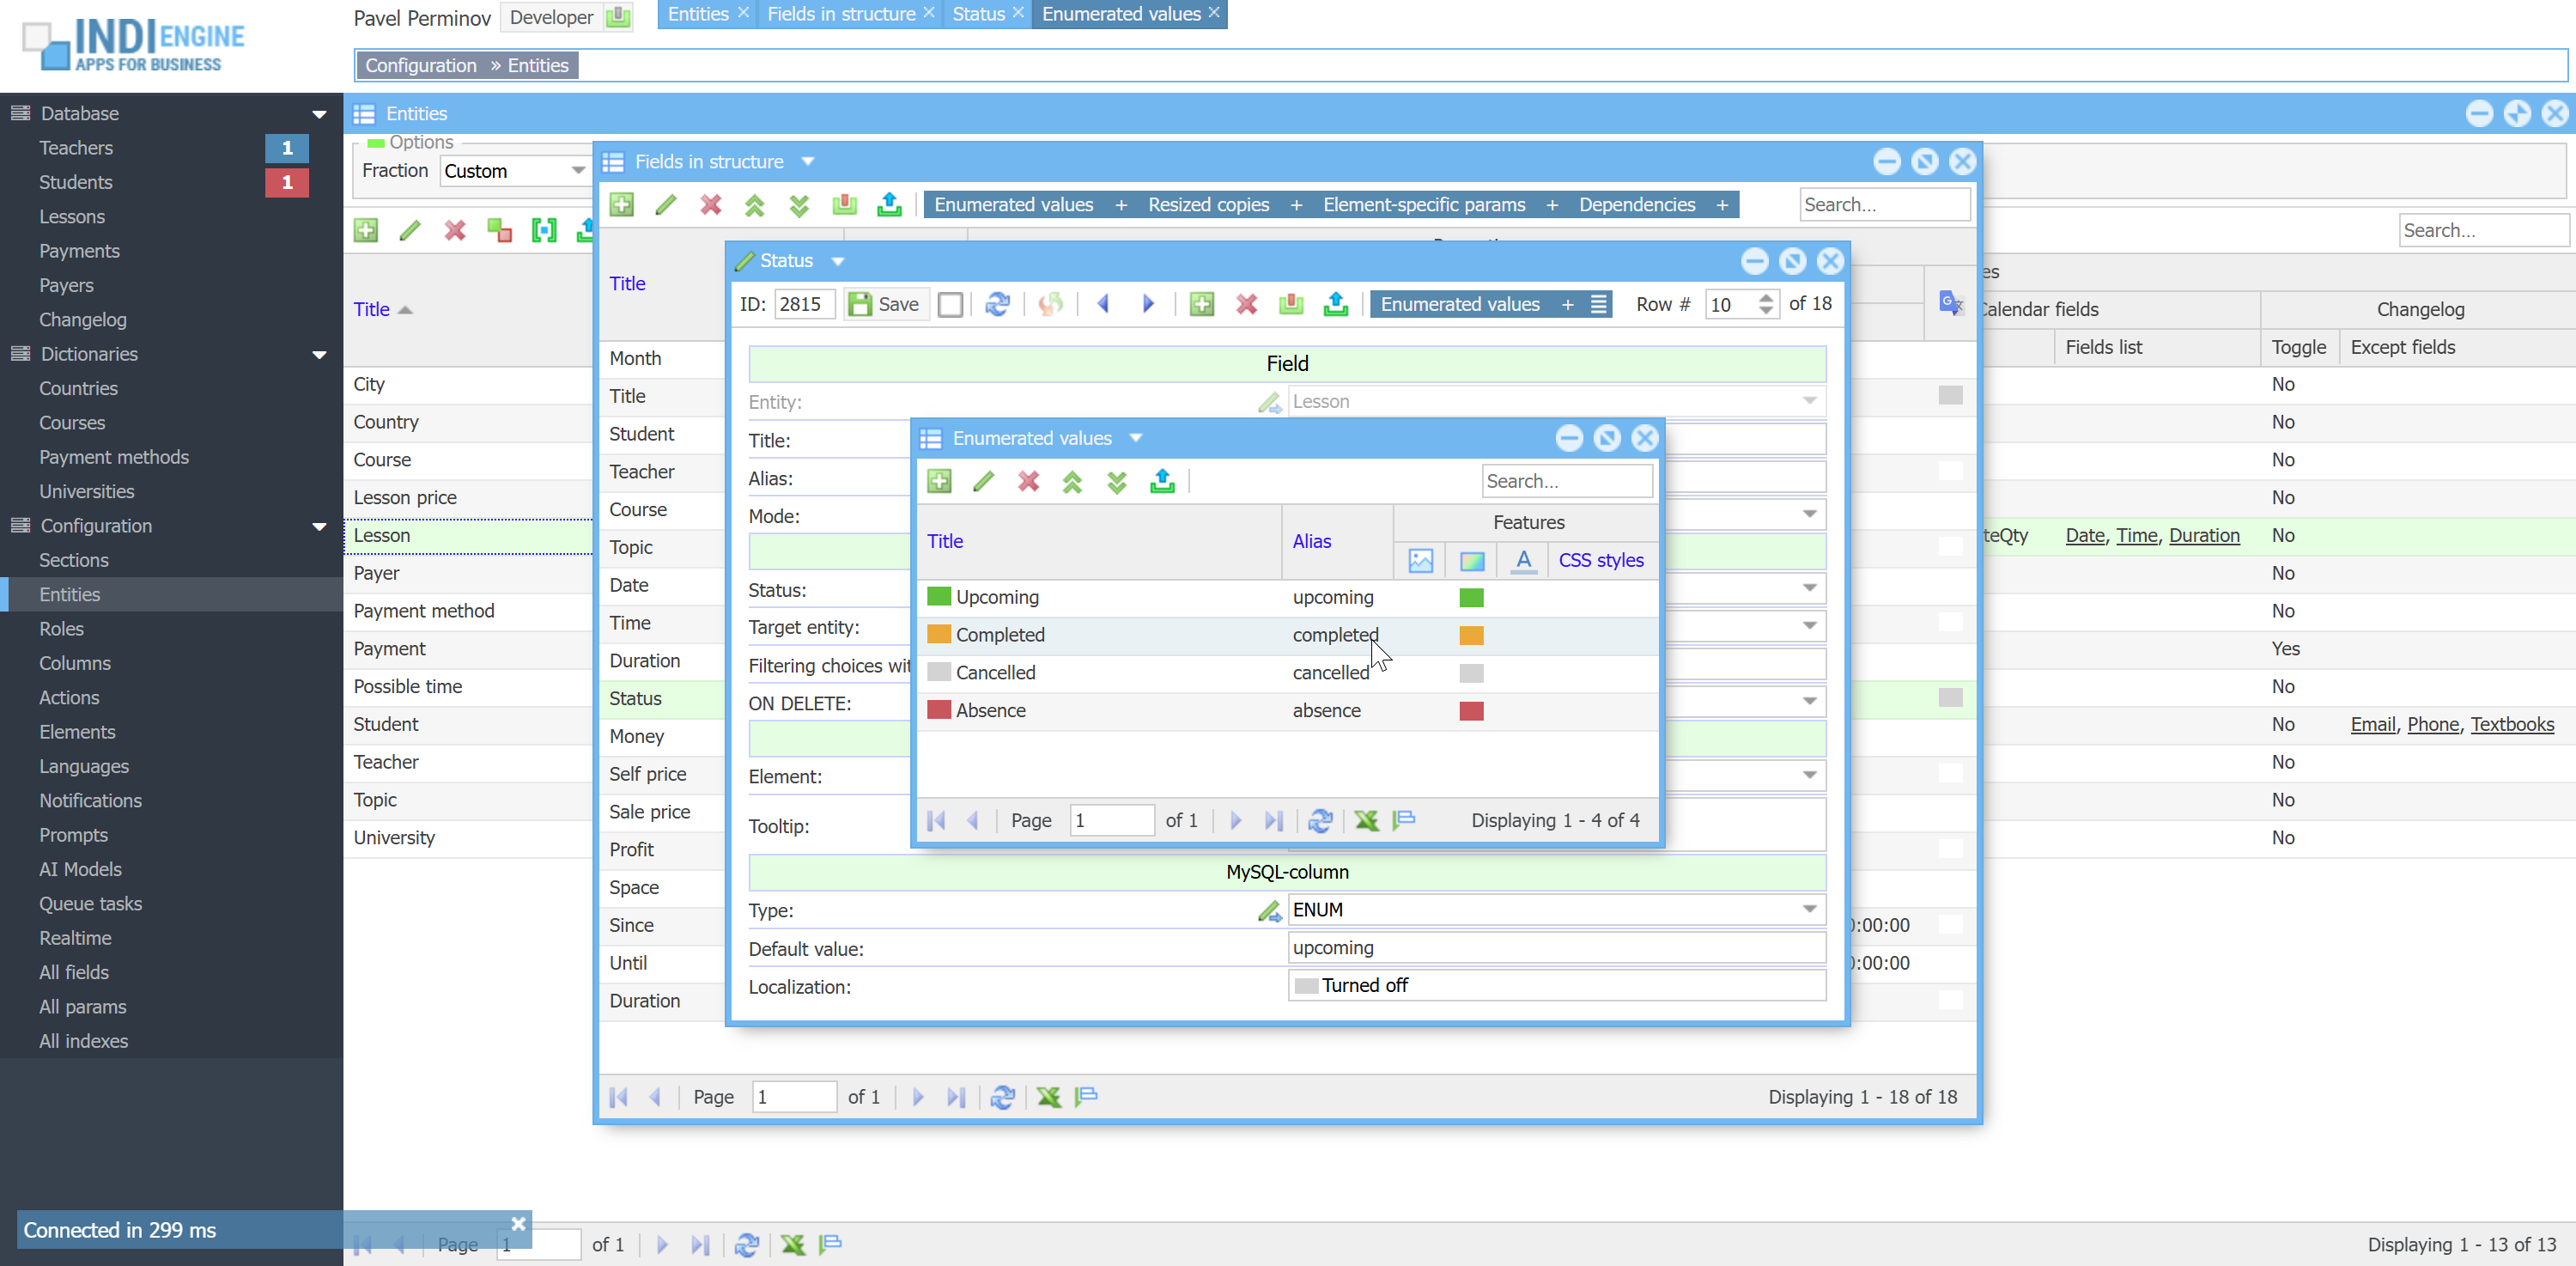The height and width of the screenshot is (1266, 2576).
Task: Expand the Type ENUM dropdown
Action: pos(1809,909)
